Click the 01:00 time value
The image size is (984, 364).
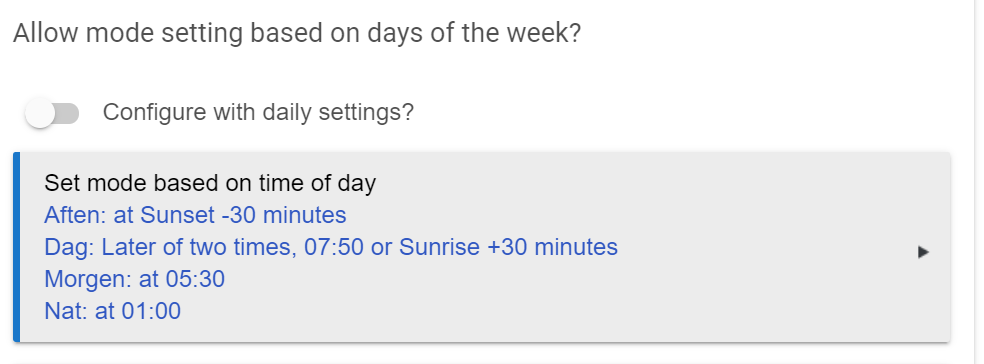tap(151, 311)
